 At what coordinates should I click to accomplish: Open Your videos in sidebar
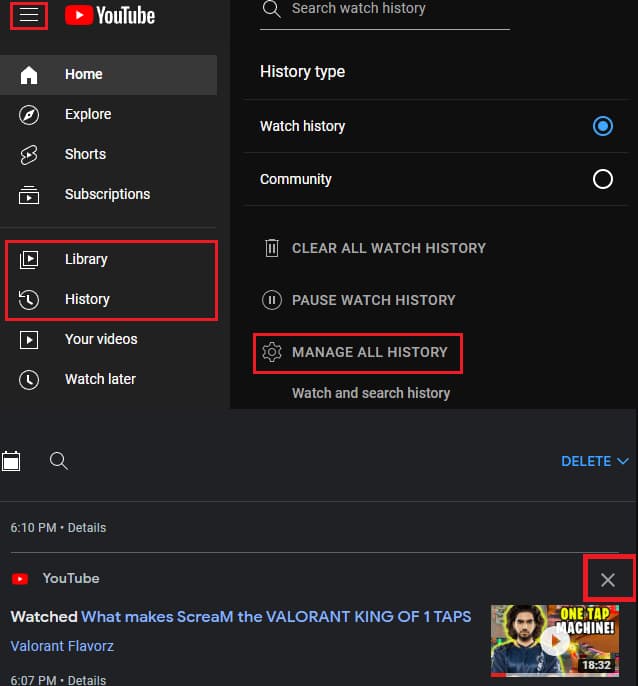[x=109, y=340]
